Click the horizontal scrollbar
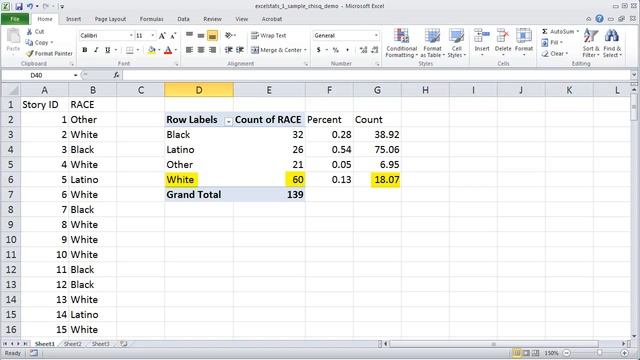 pyautogui.click(x=494, y=344)
